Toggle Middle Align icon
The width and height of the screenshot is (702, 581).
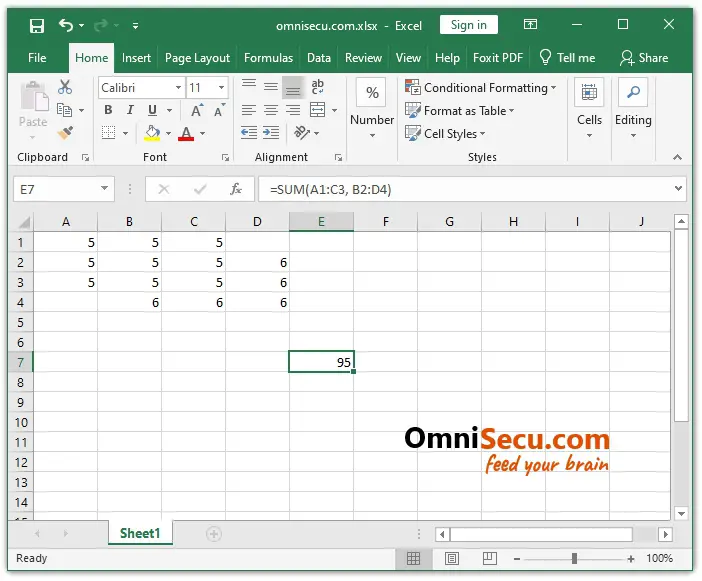click(x=271, y=86)
